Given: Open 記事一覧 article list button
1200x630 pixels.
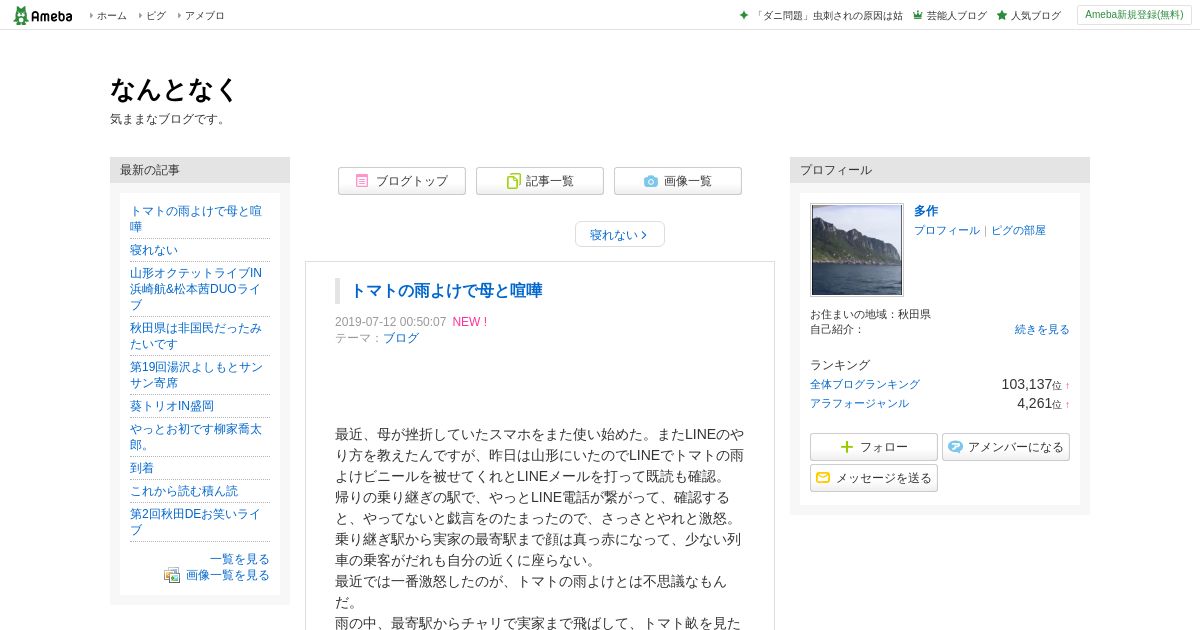Looking at the screenshot, I should click(x=540, y=181).
